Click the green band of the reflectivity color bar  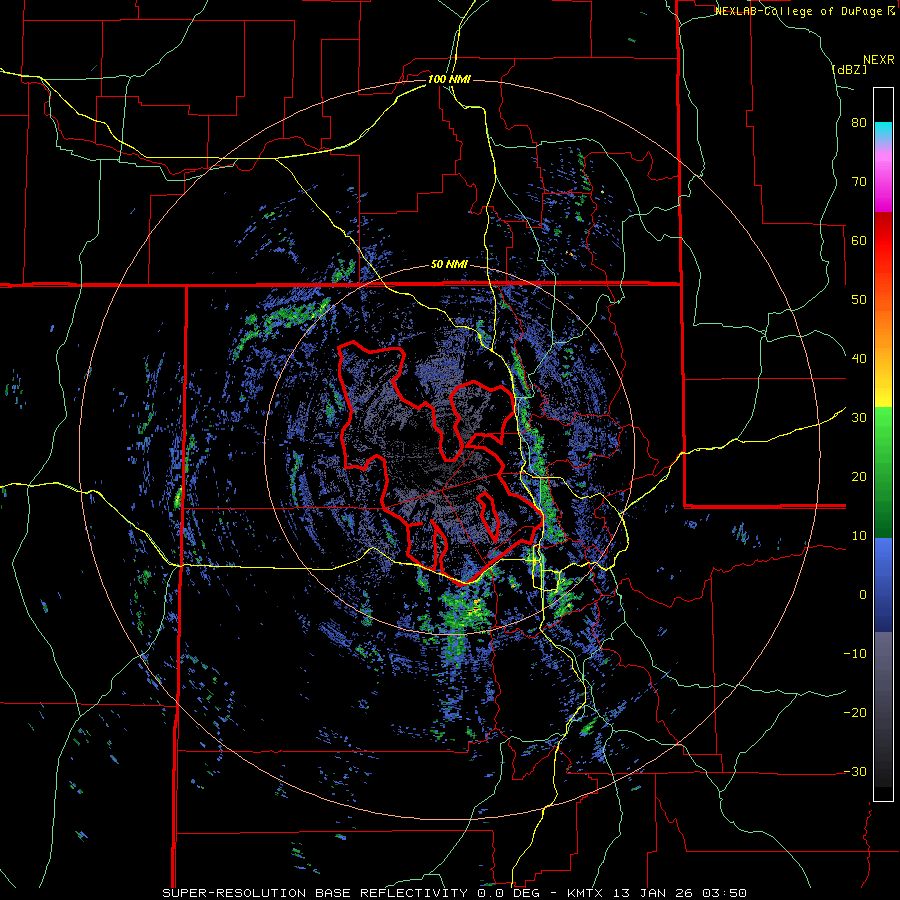(x=883, y=472)
